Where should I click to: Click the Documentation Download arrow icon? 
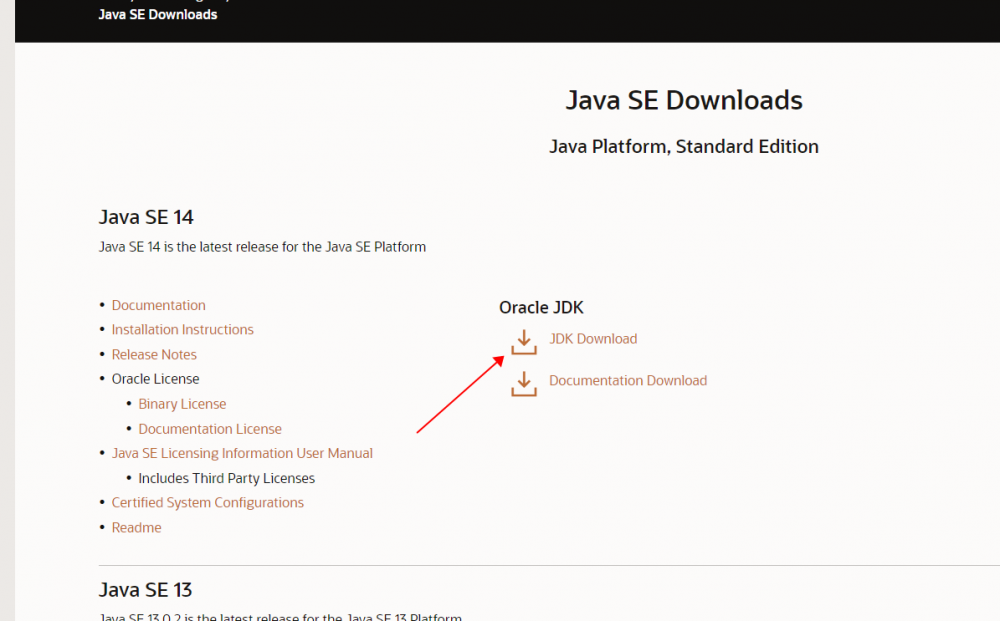[x=524, y=383]
